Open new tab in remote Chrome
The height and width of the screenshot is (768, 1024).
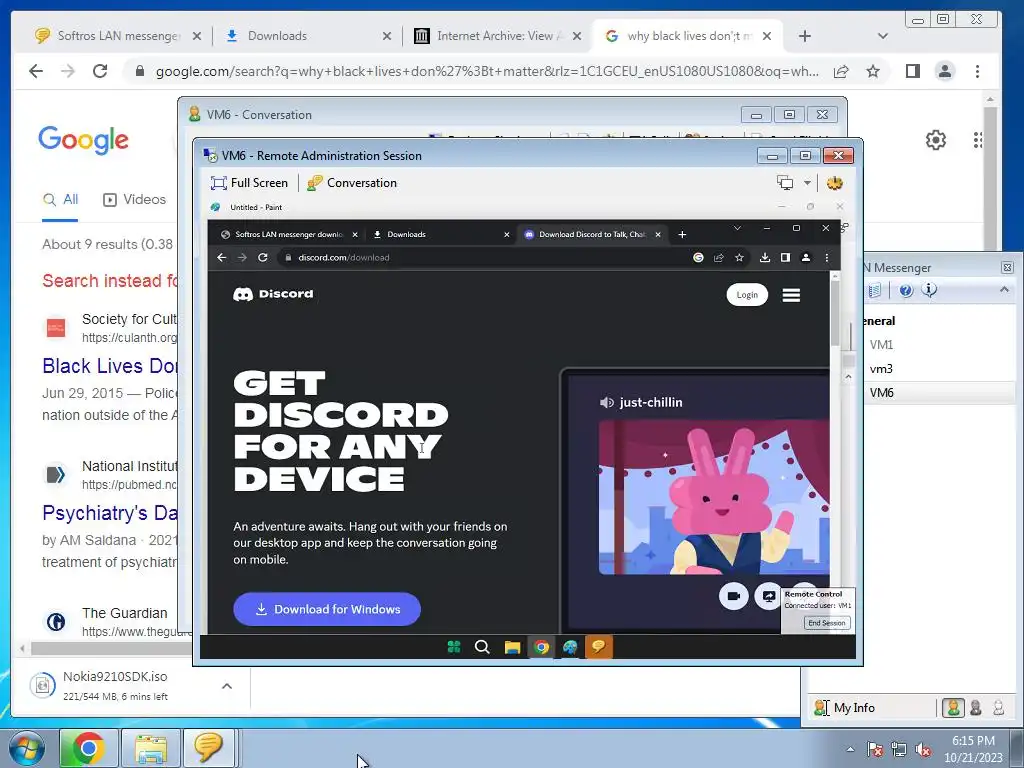682,234
